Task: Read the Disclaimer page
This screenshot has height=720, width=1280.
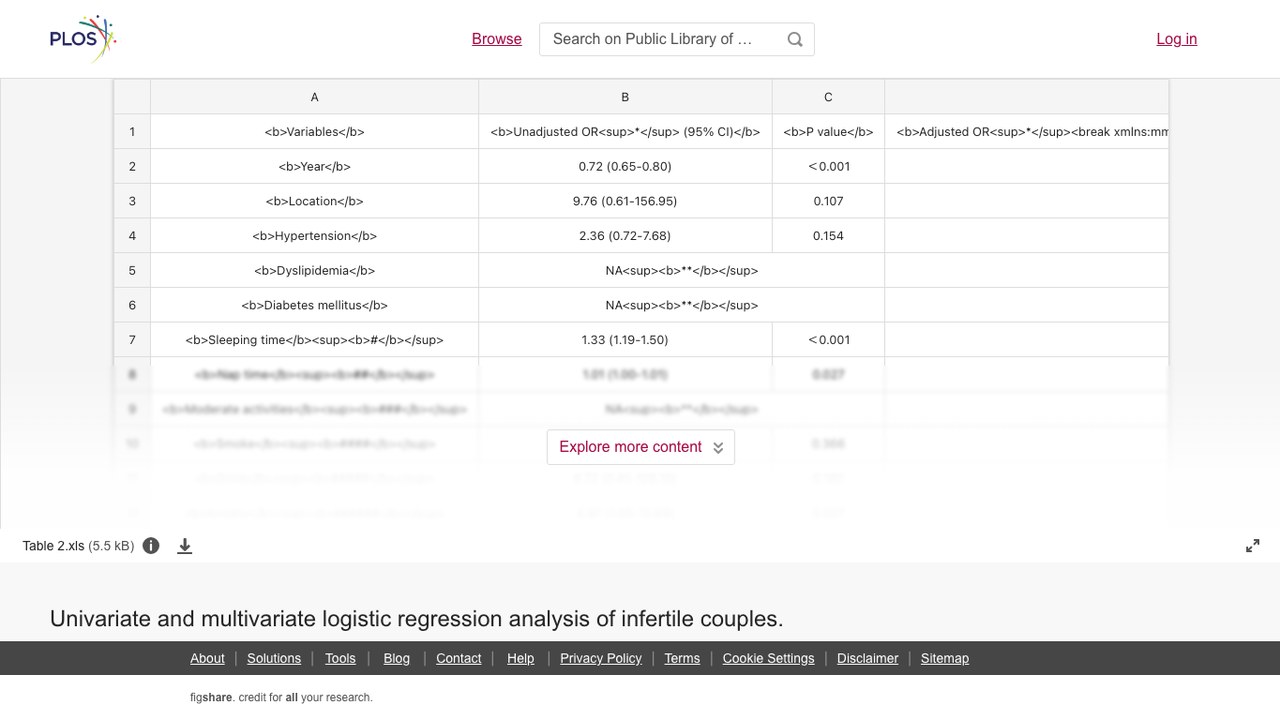Action: pos(868,658)
